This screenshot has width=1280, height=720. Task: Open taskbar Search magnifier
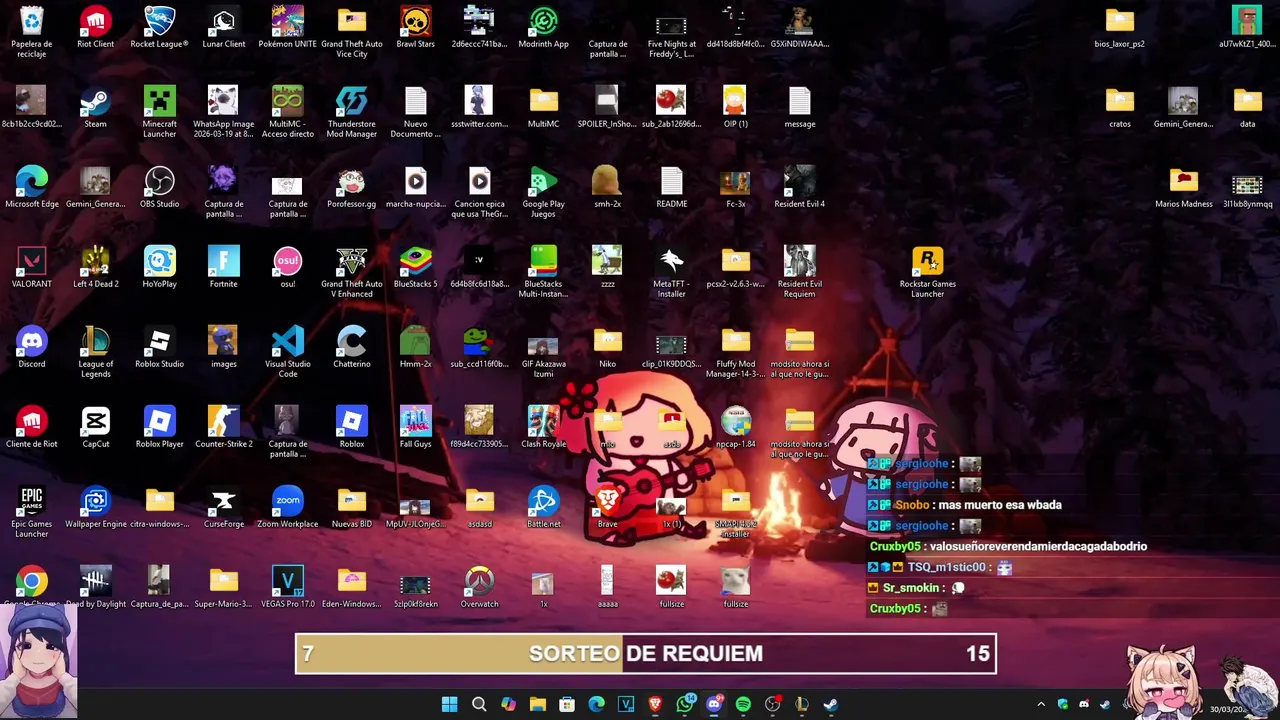(x=479, y=705)
